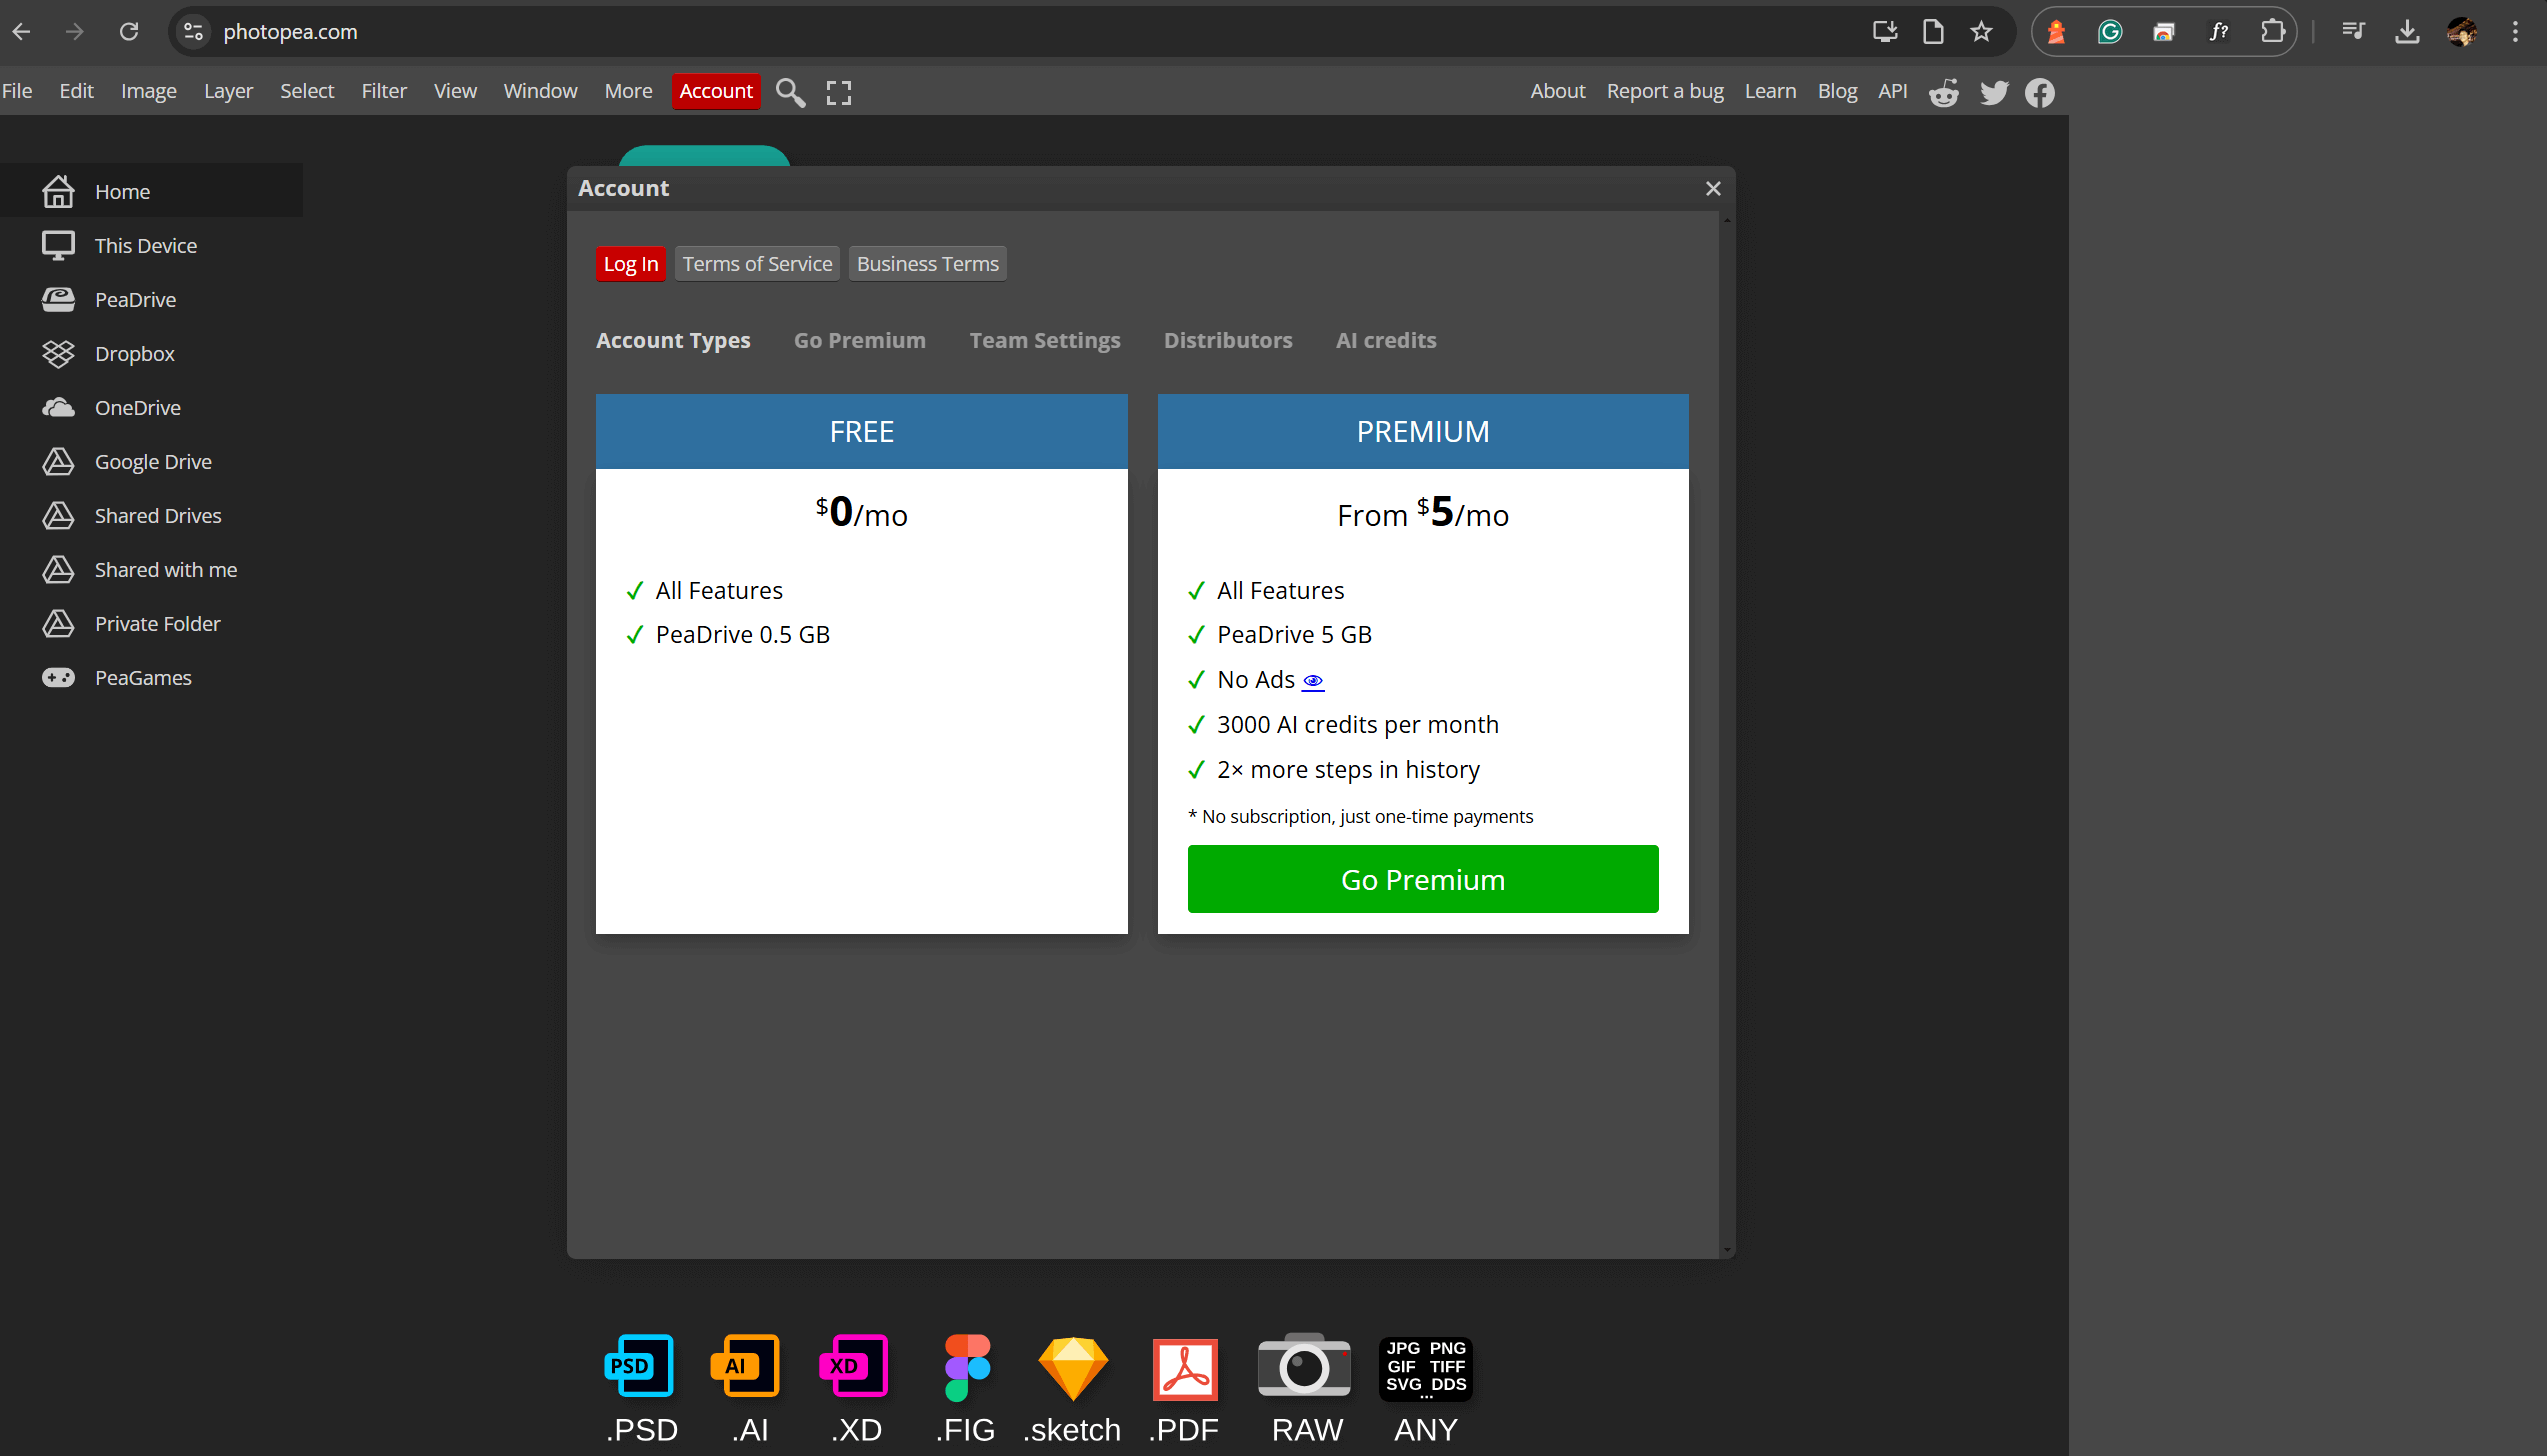Click the red Log In button
2547x1456 pixels.
pos(631,264)
